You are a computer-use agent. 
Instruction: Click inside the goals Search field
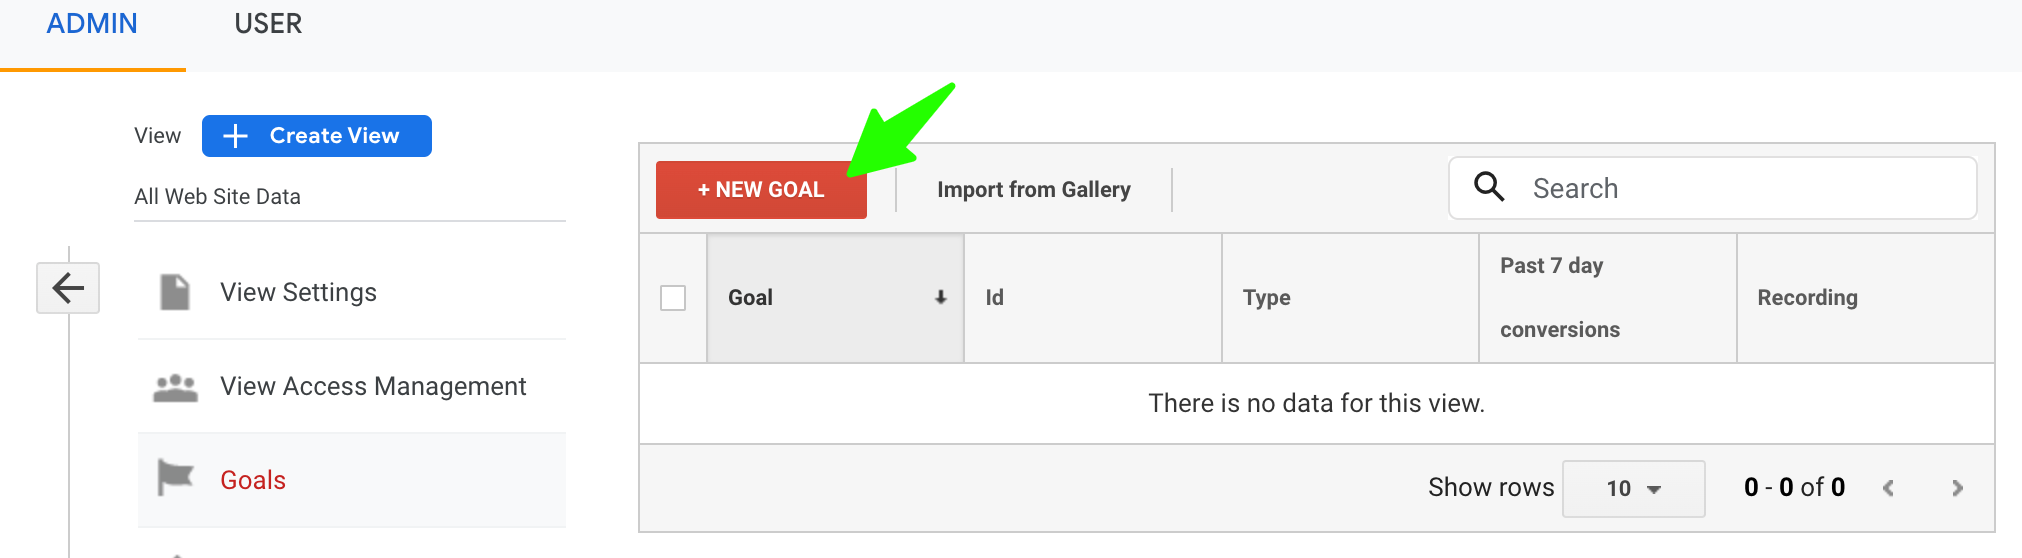[1740, 188]
